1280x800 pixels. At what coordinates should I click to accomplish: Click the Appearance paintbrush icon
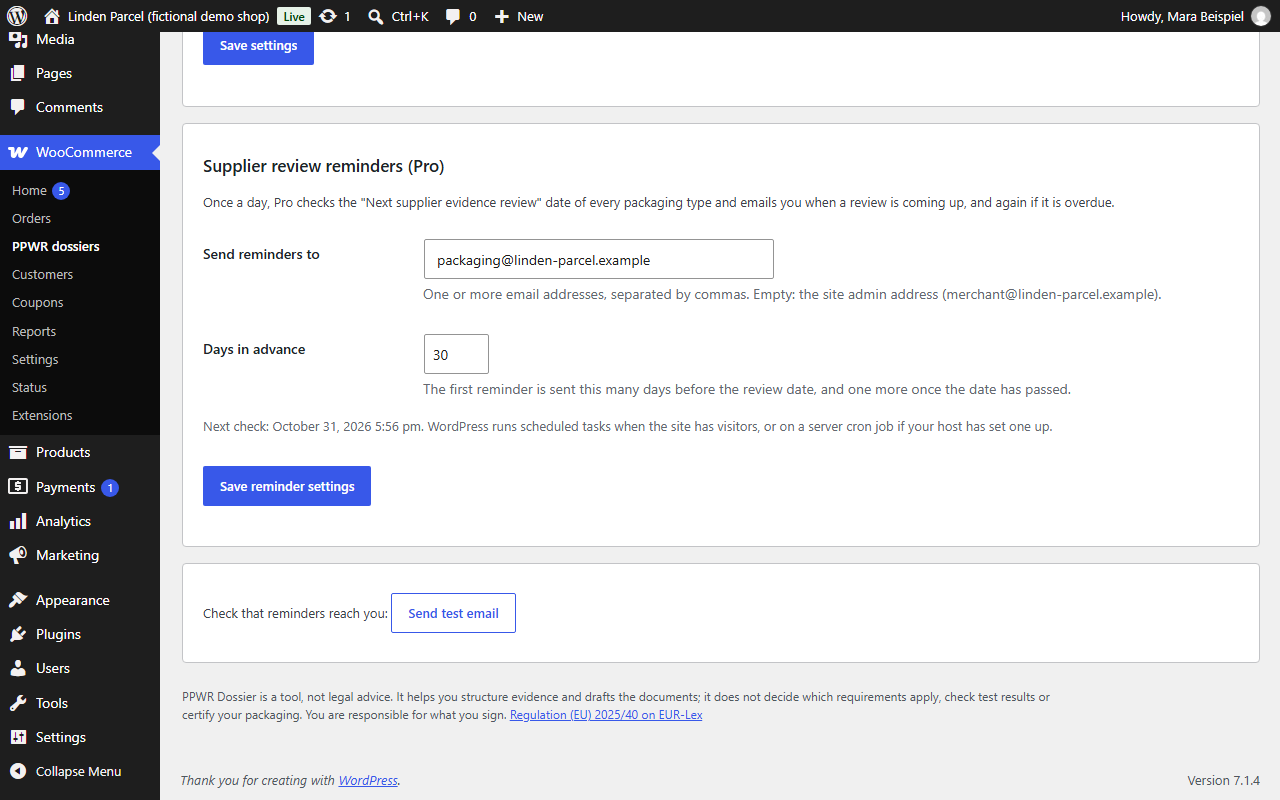(x=18, y=600)
